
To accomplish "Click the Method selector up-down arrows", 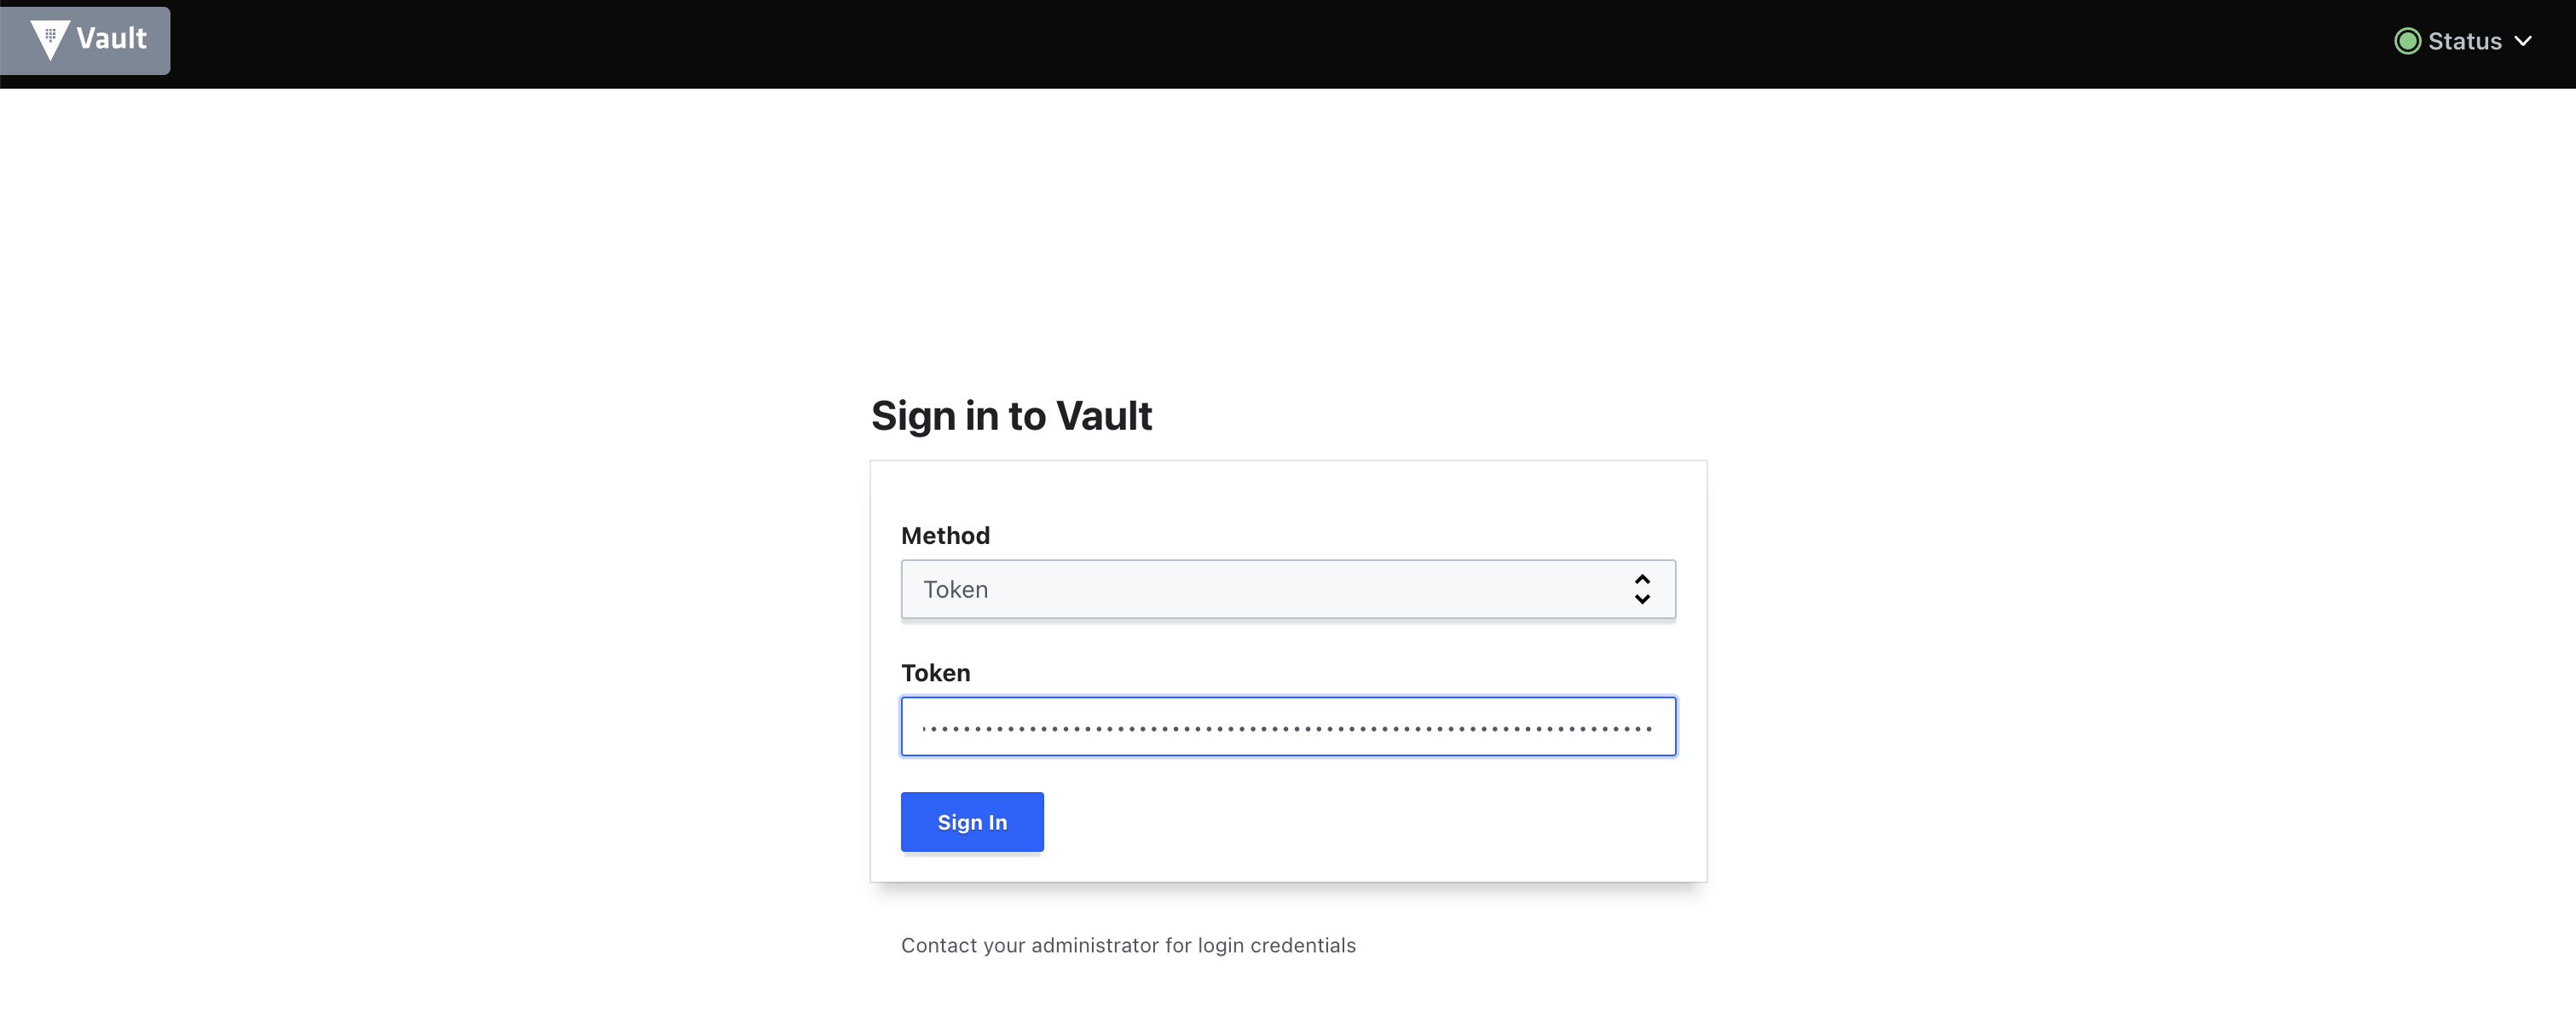I will pos(1642,589).
